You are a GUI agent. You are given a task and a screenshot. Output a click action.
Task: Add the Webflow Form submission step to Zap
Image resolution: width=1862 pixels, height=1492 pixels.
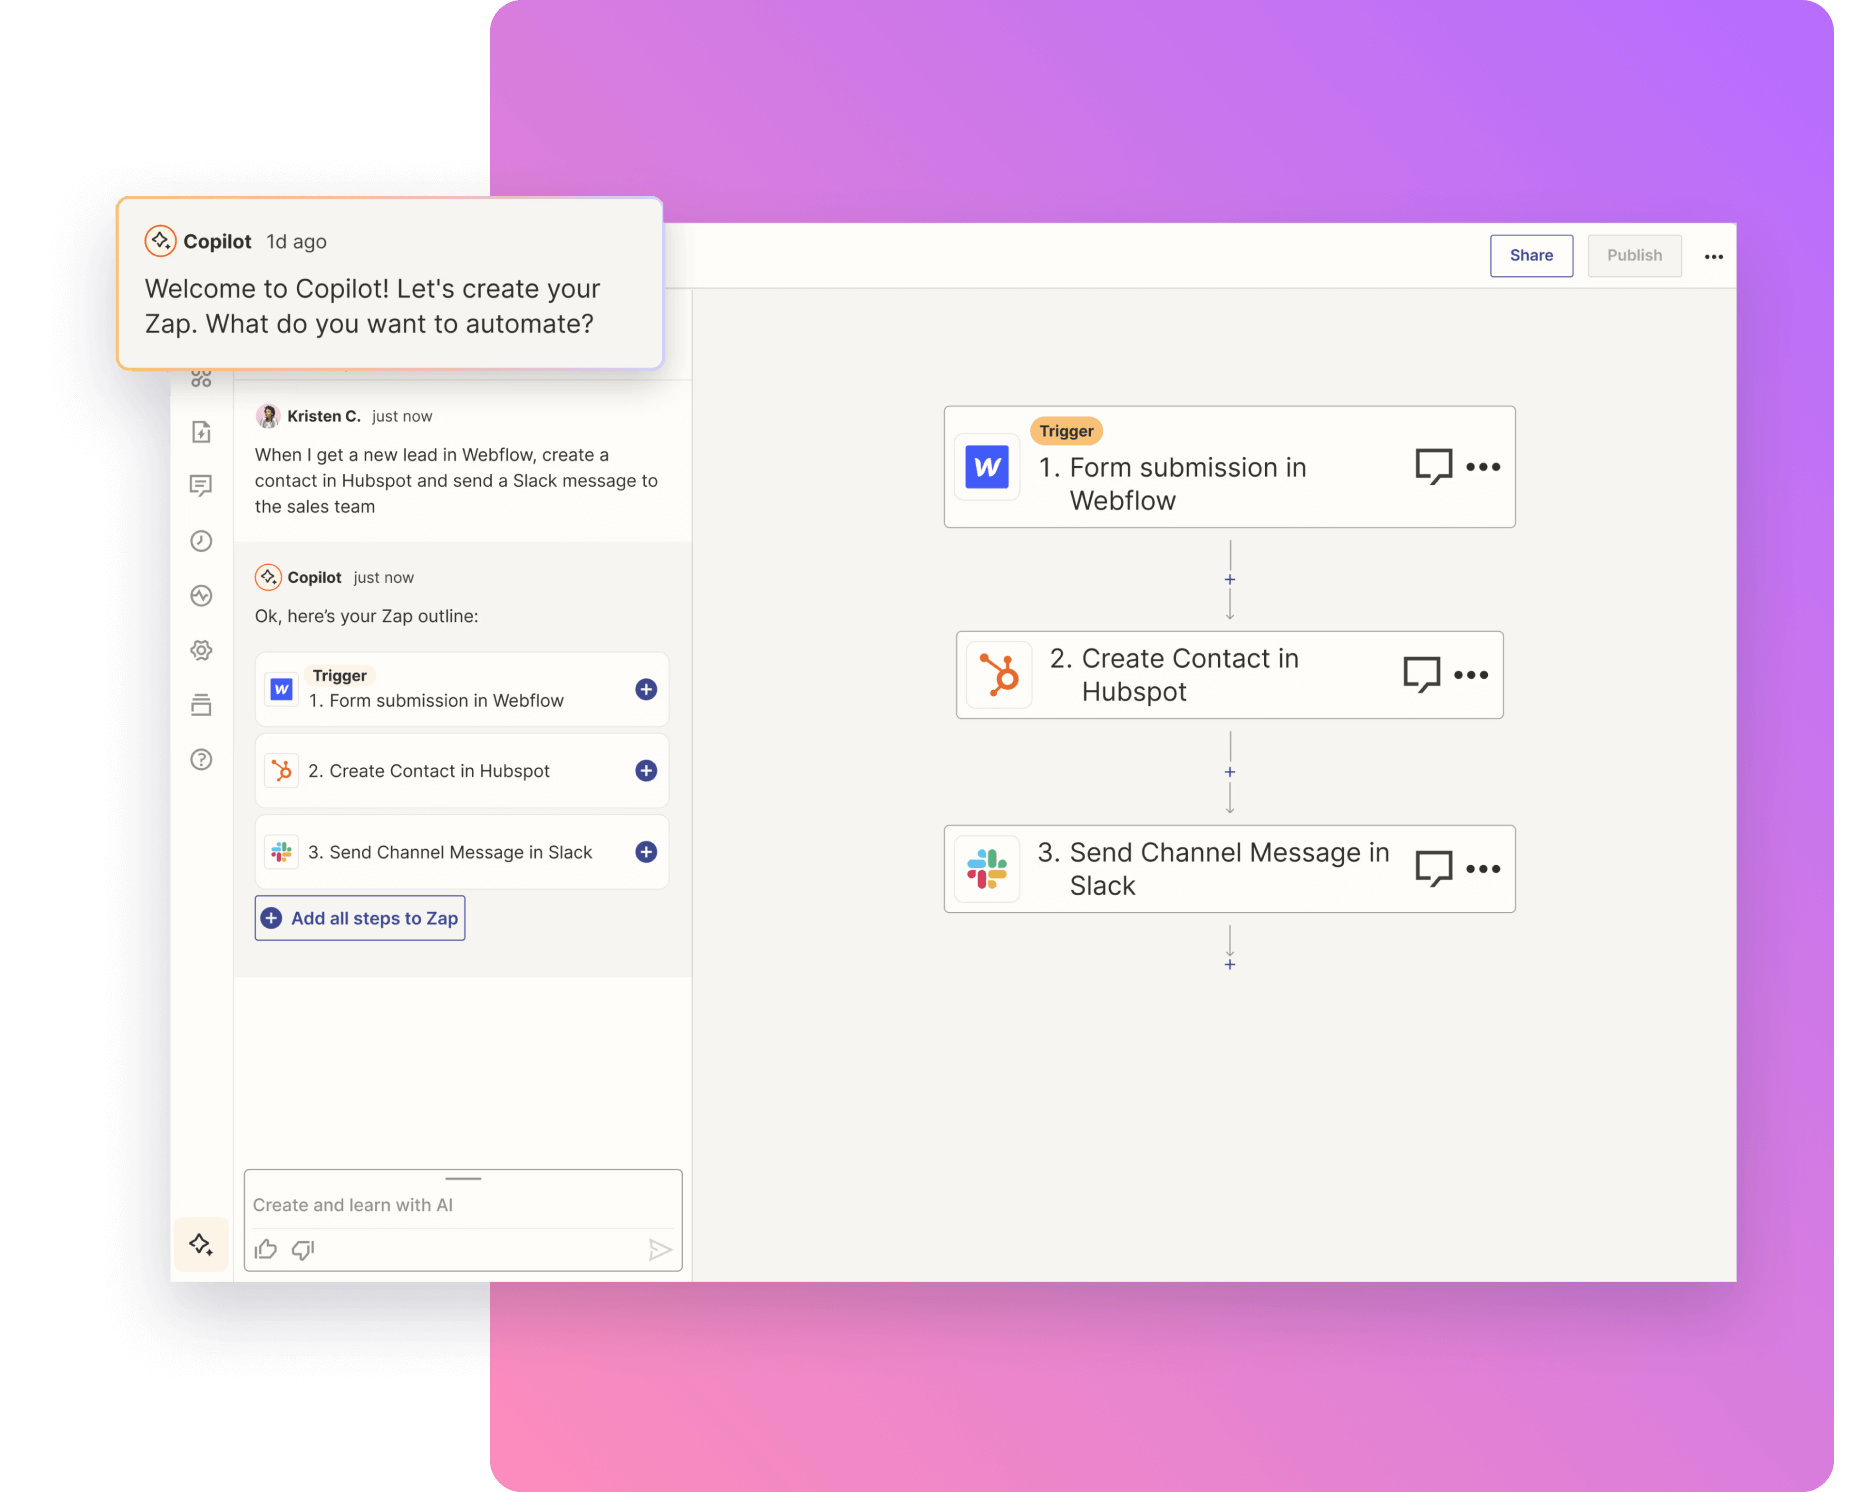(646, 689)
